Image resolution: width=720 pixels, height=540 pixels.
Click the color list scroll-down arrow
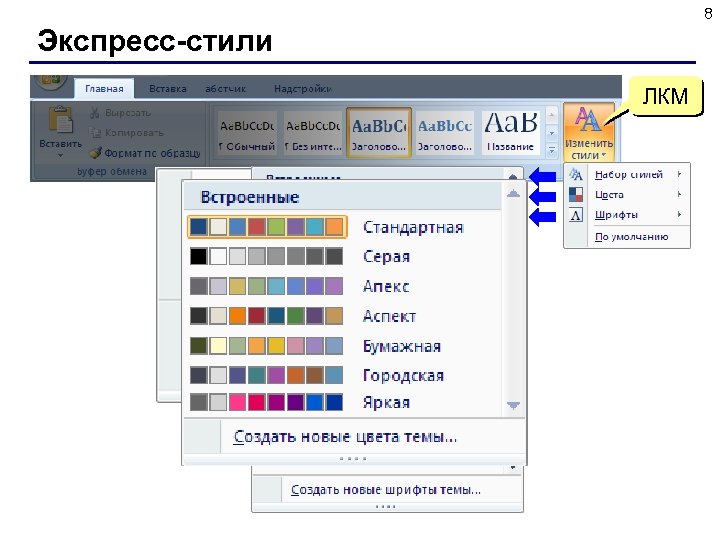tap(513, 405)
